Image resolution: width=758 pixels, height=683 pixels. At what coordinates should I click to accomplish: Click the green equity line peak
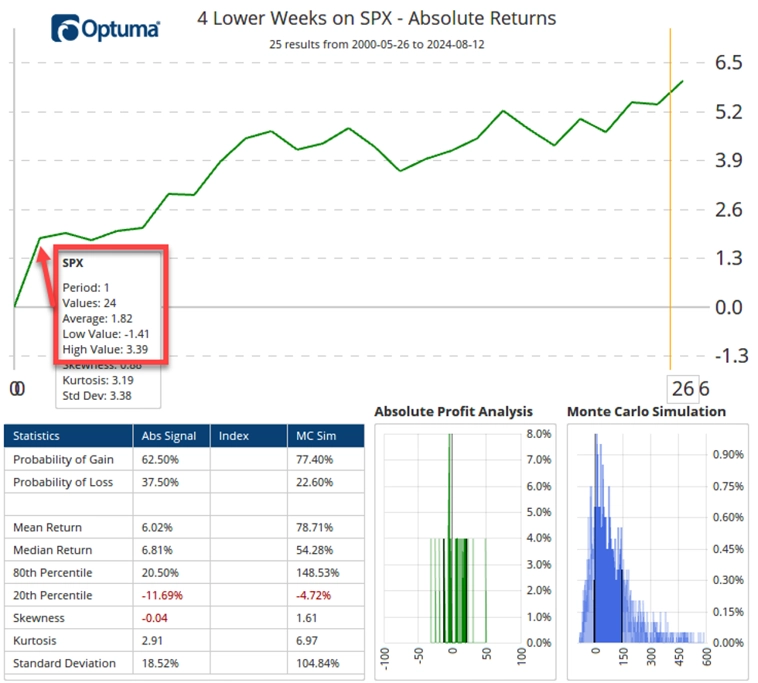coord(683,81)
